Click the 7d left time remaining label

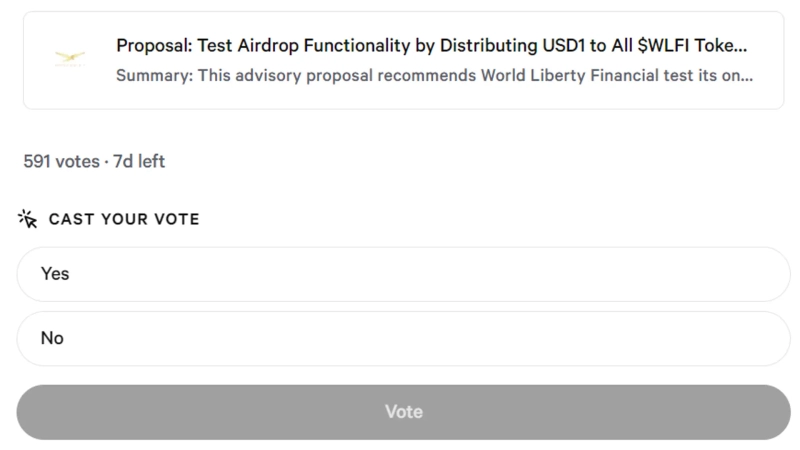pos(139,161)
